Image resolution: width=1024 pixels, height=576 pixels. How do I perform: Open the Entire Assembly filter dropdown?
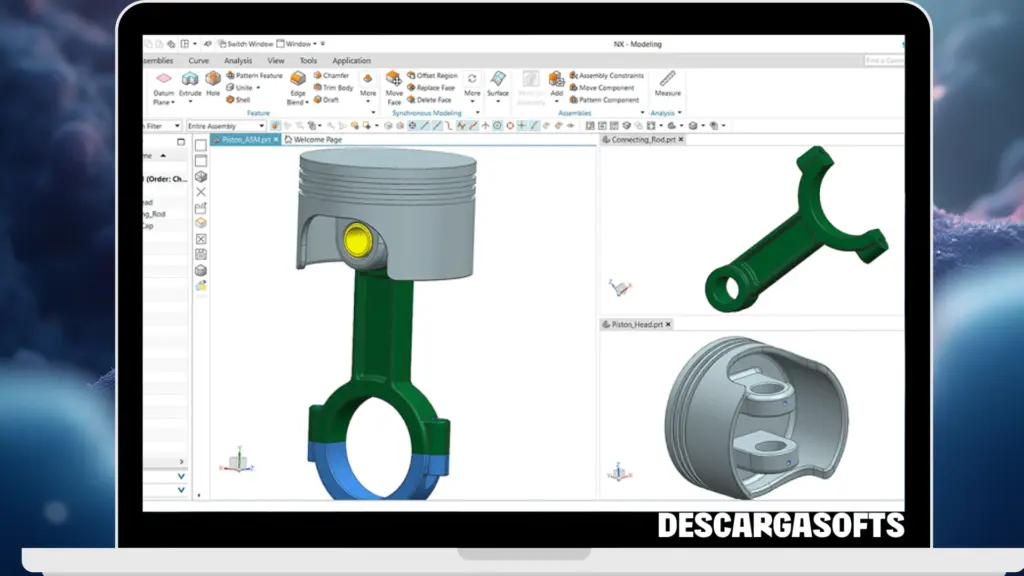[x=261, y=125]
